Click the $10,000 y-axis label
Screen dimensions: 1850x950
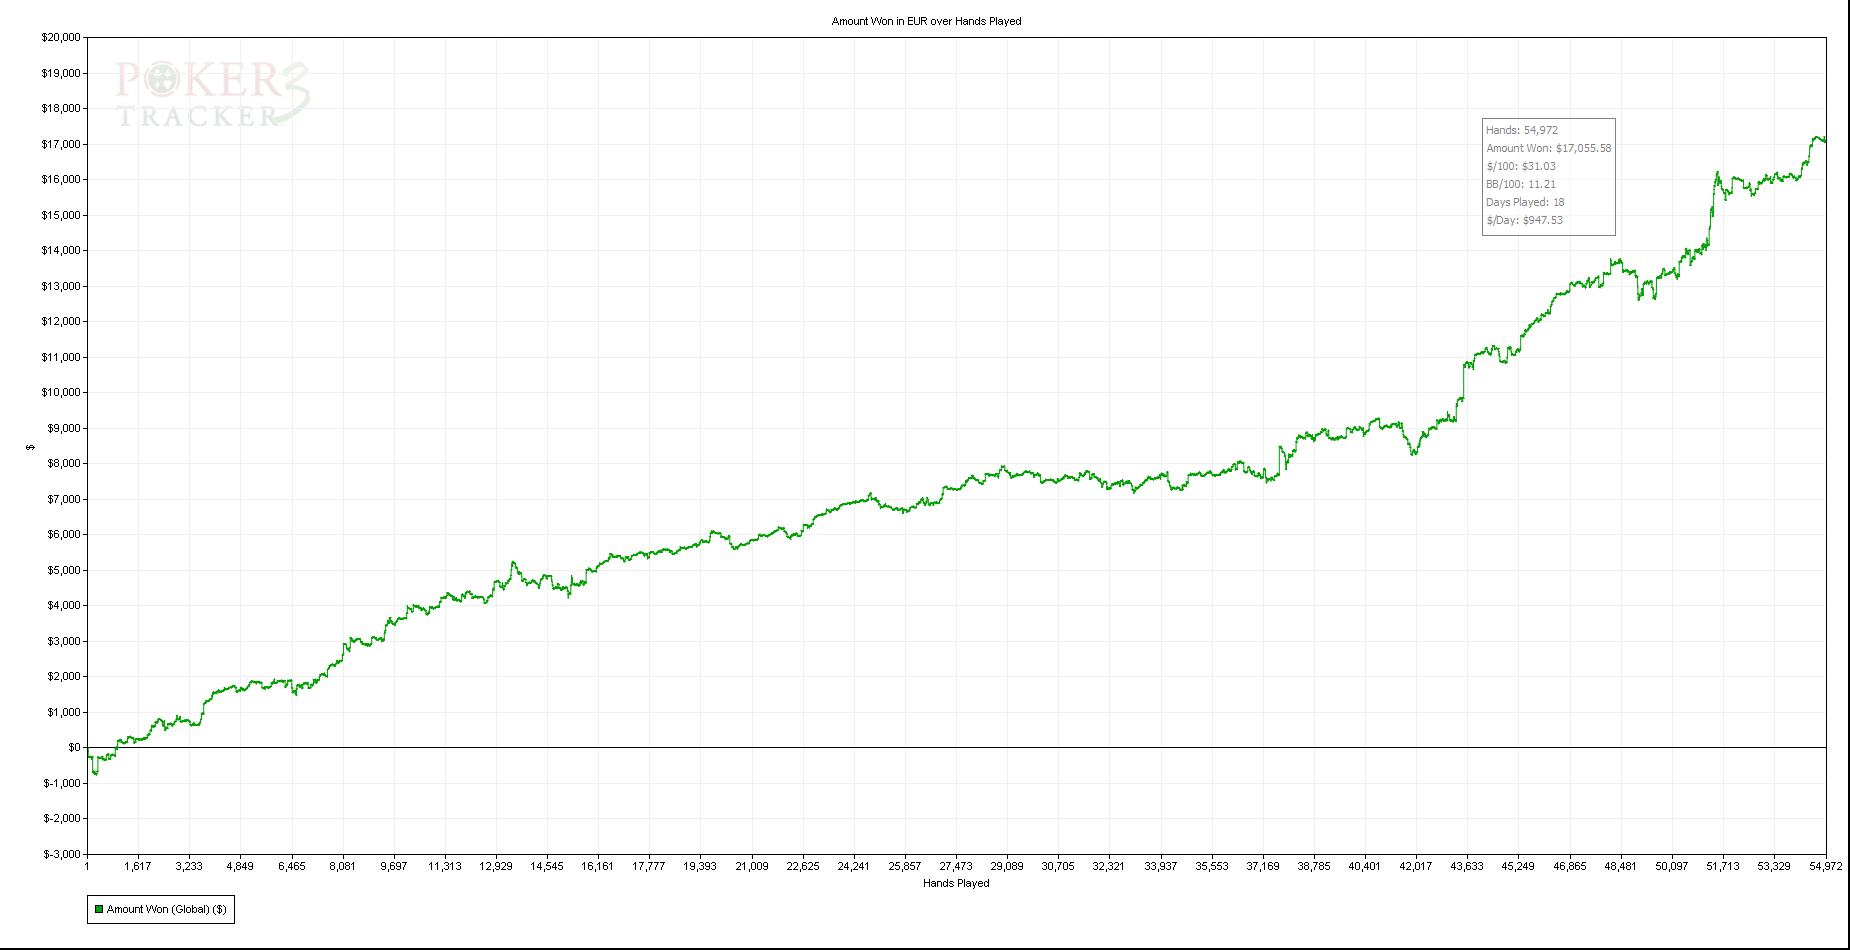(61, 393)
